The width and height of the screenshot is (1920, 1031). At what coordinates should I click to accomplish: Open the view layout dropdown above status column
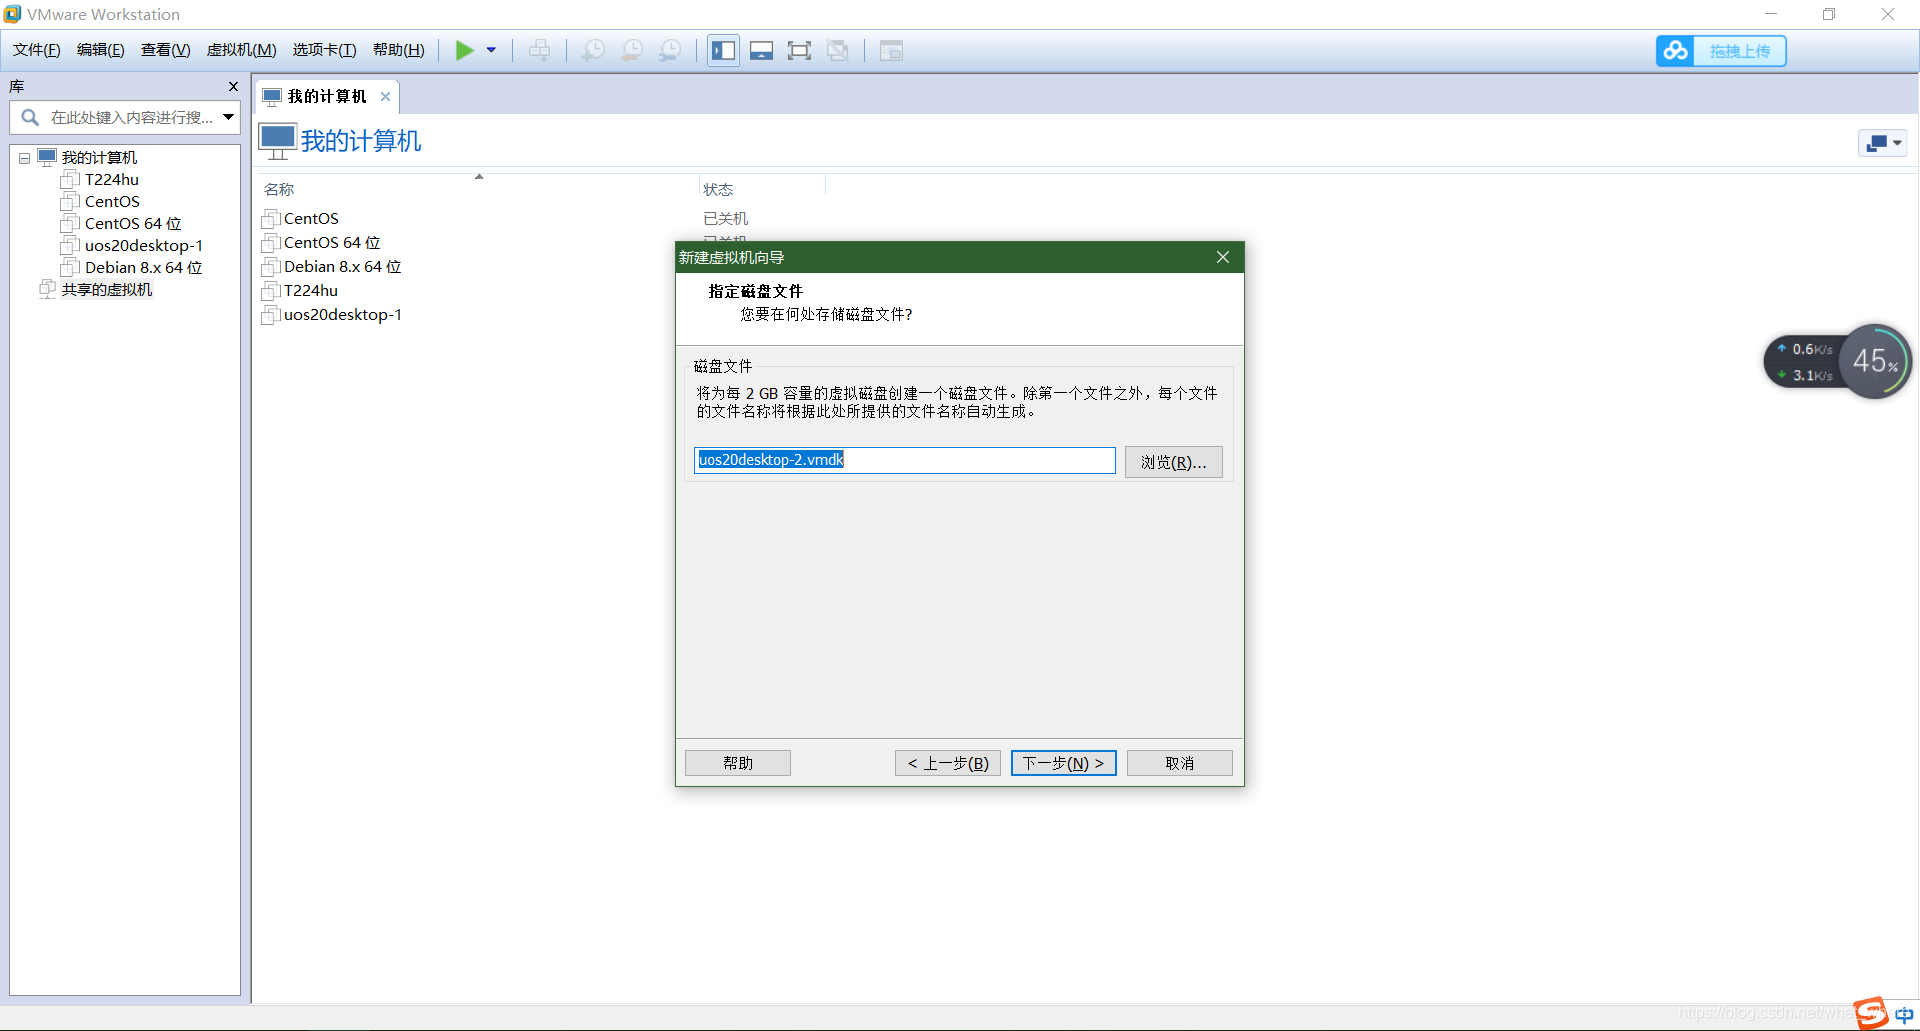[1881, 143]
